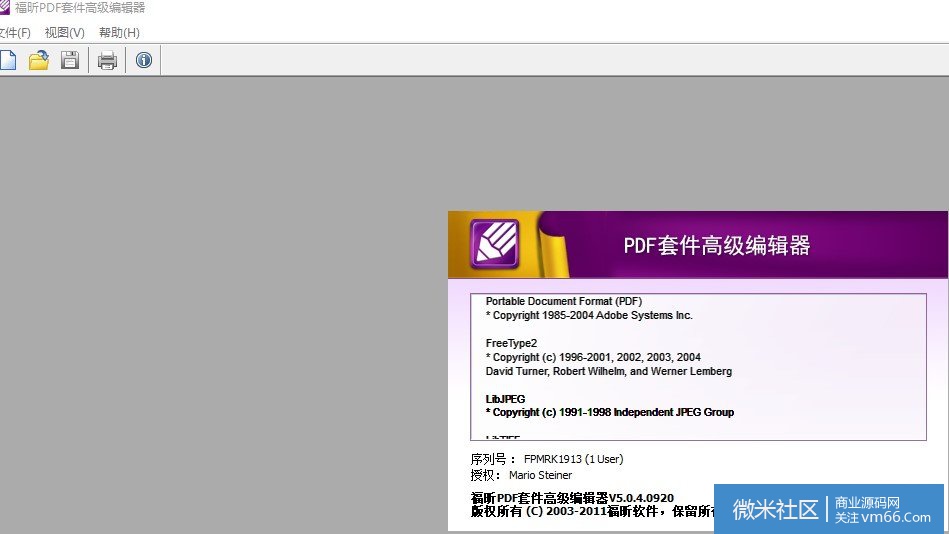
Task: Click the 福昕PDF套件高级编辑器 window title
Action: [x=80, y=8]
